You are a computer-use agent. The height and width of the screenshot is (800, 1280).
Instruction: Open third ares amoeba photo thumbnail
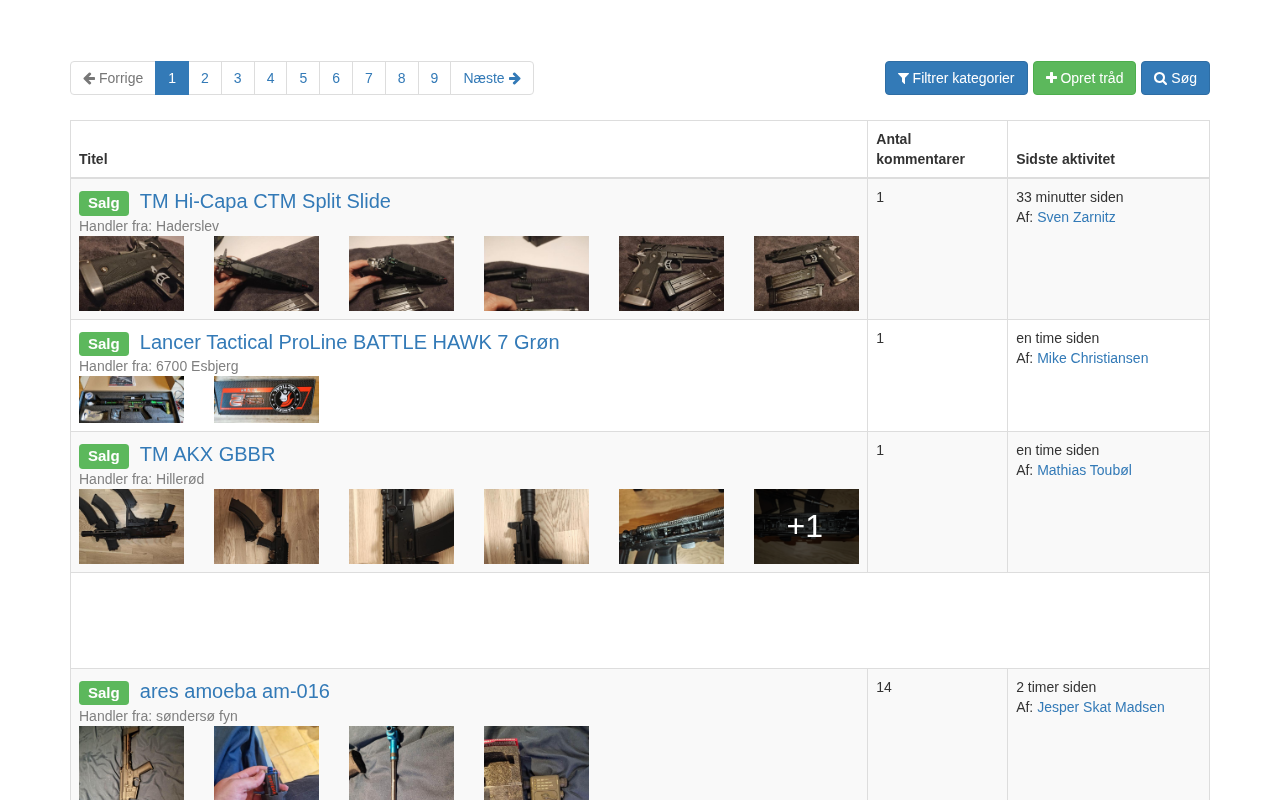(x=401, y=763)
